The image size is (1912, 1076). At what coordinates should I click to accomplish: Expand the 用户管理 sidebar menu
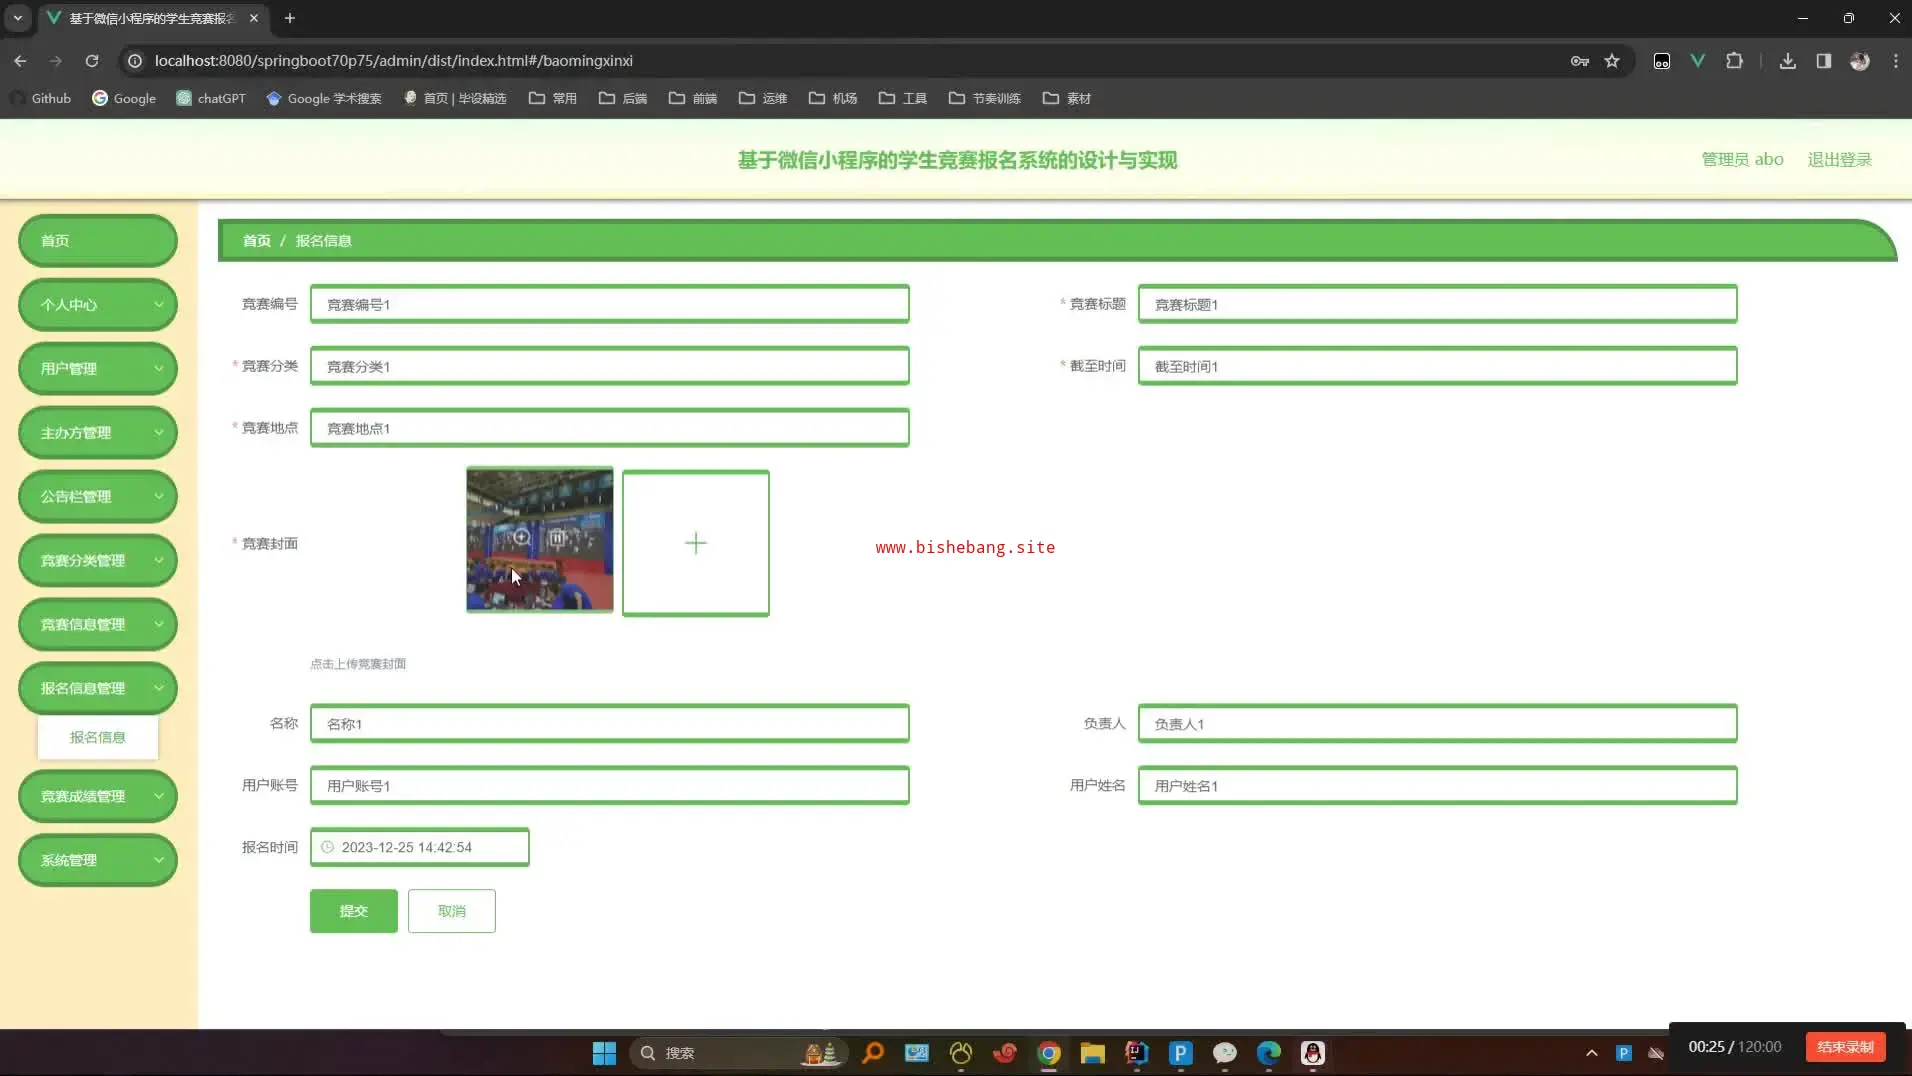(x=98, y=369)
